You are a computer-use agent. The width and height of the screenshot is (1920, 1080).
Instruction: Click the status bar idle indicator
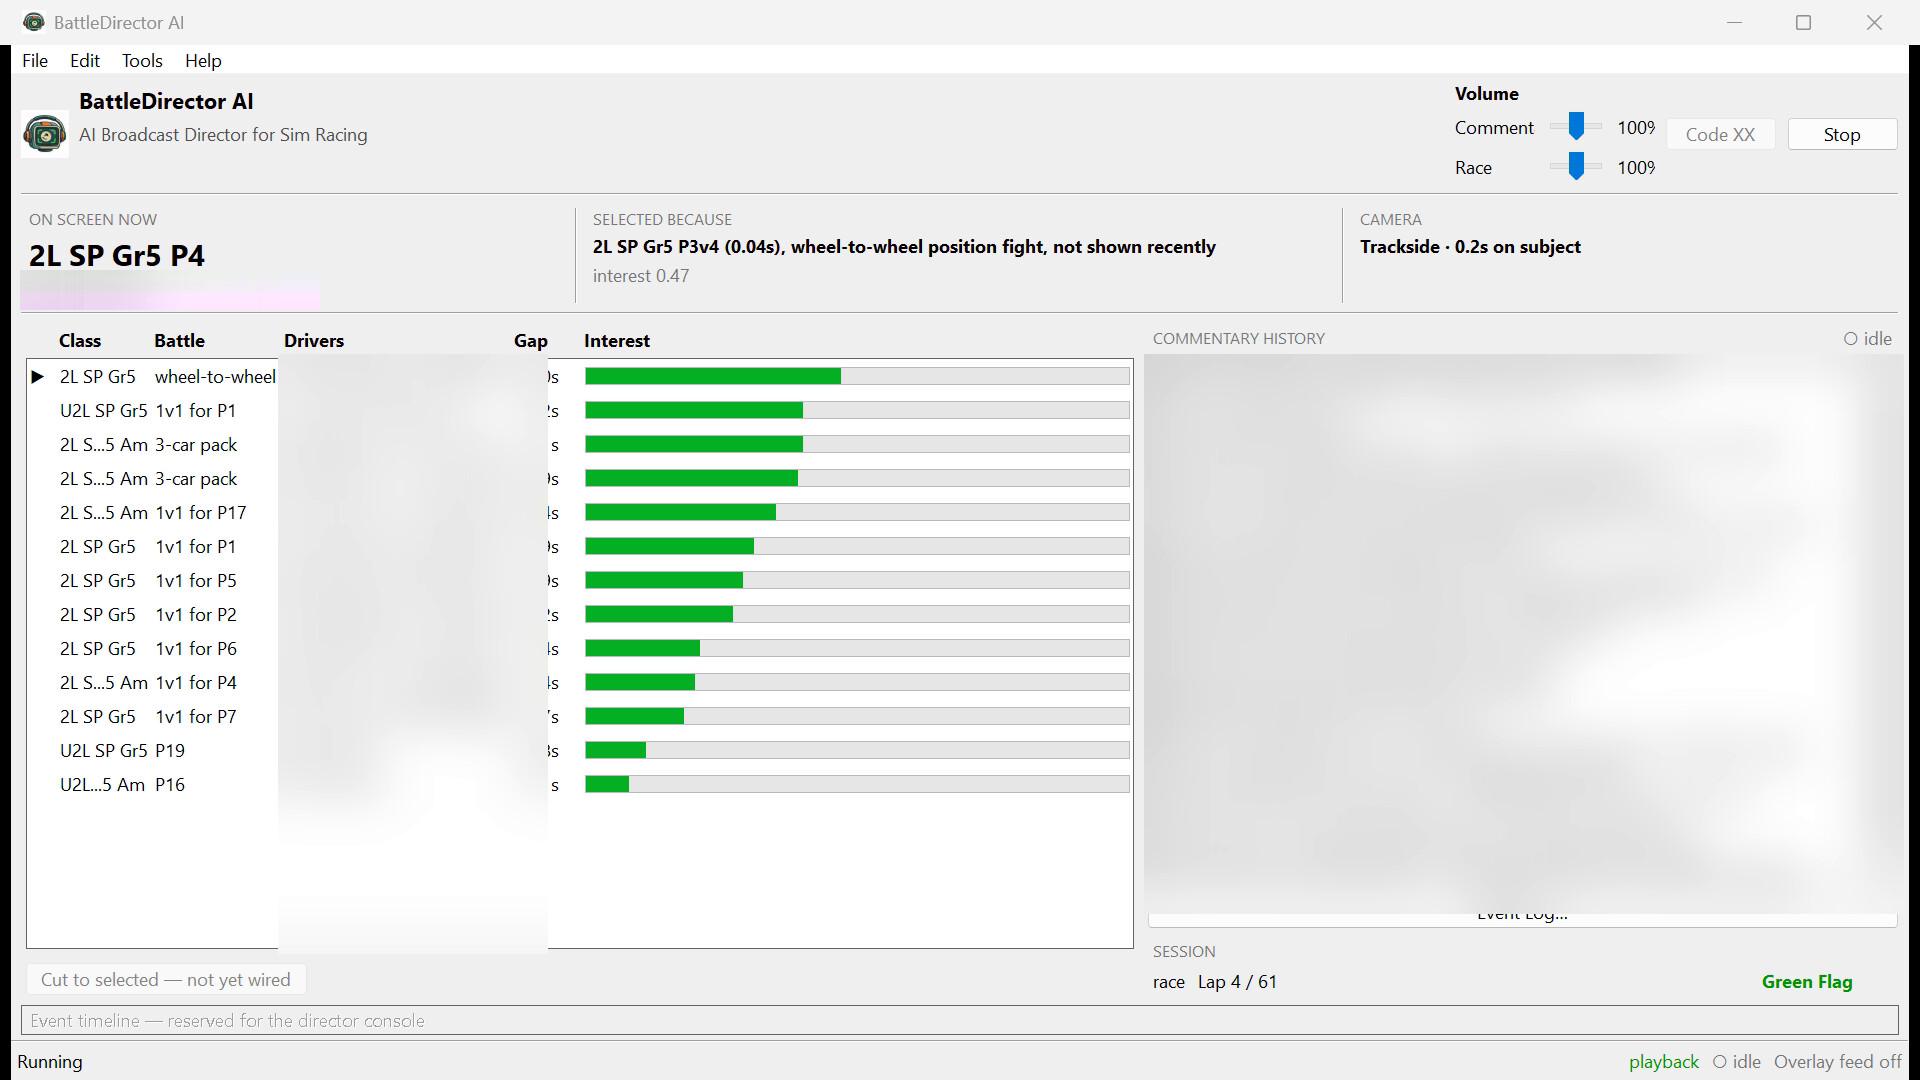(1737, 1062)
